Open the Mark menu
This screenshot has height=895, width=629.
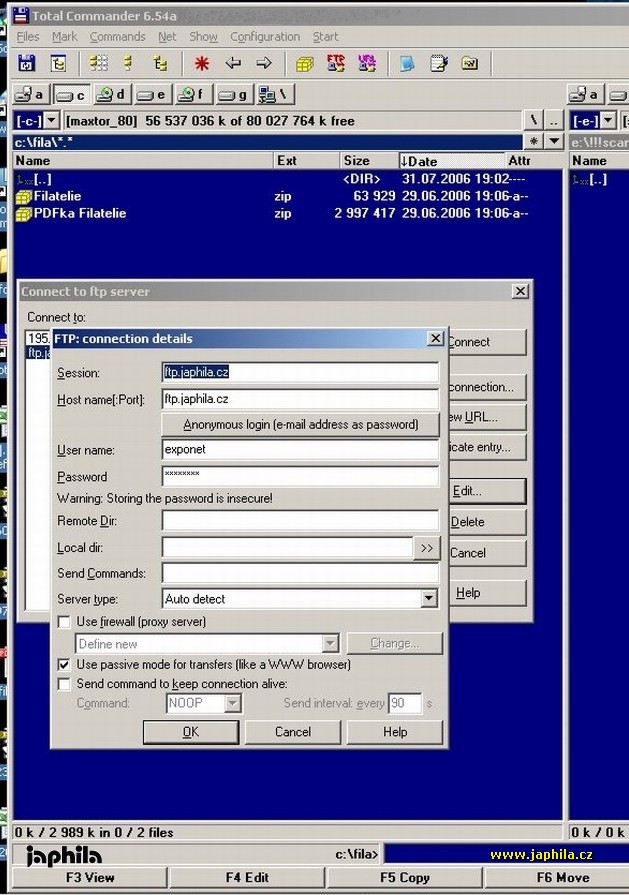click(64, 37)
